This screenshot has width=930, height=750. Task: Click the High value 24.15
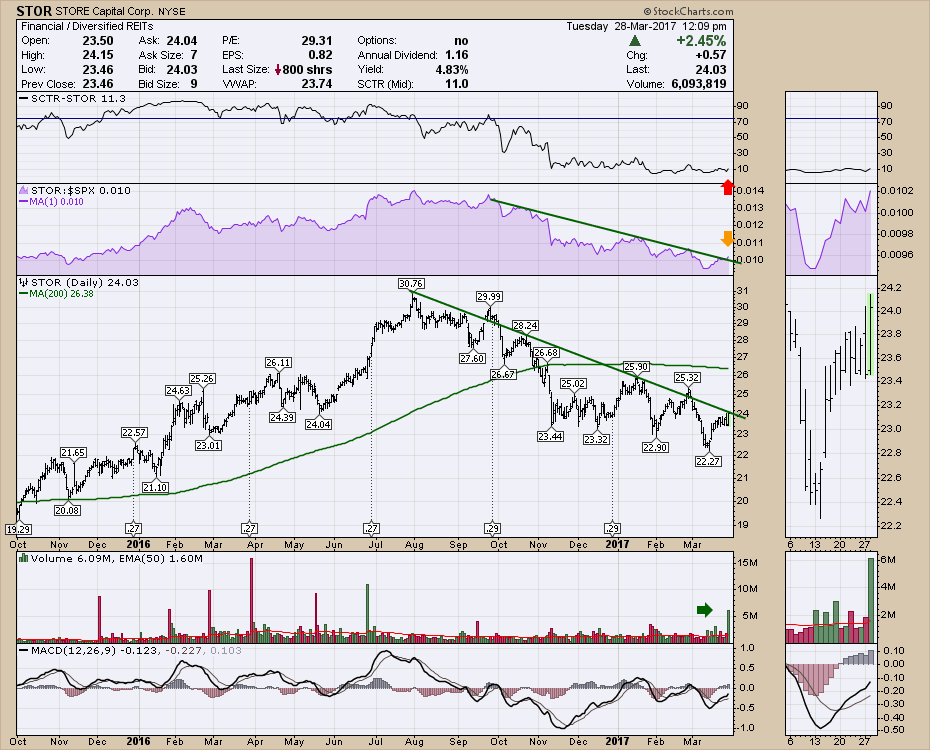point(98,55)
